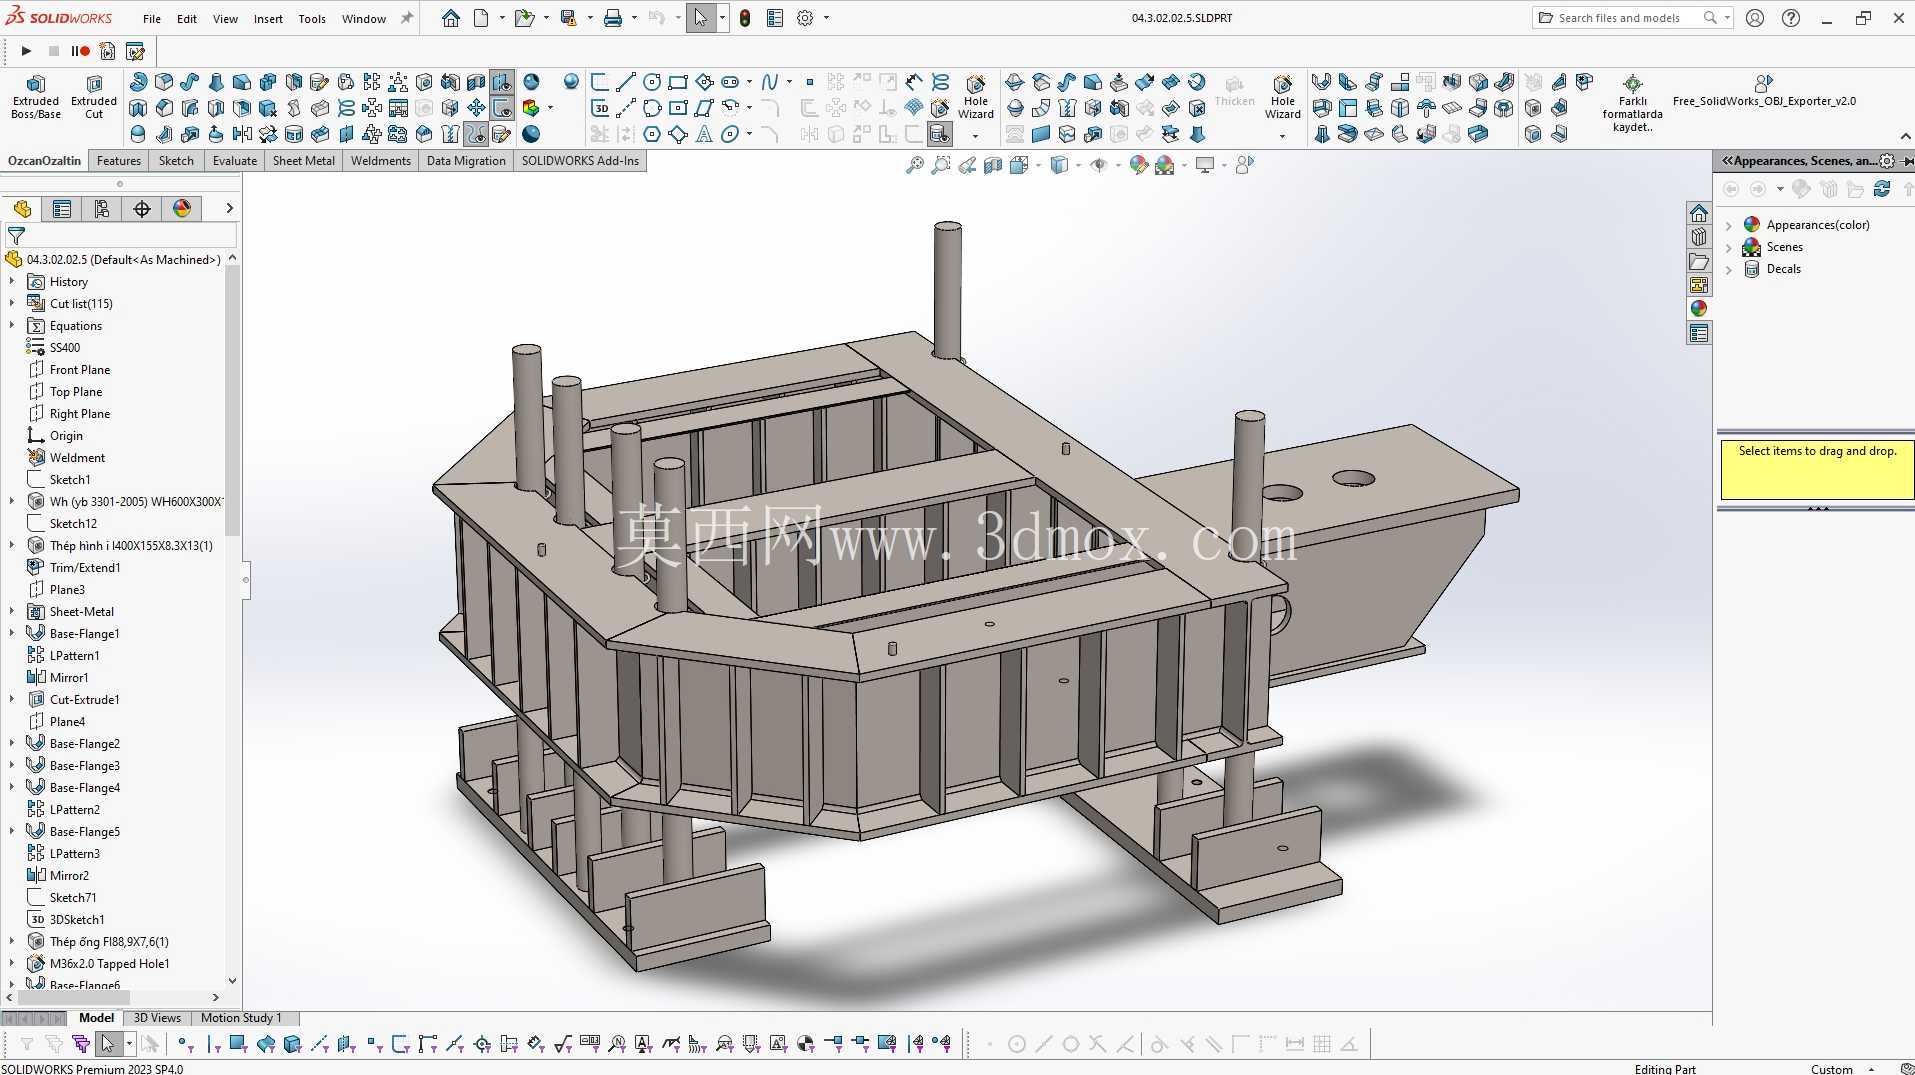Image resolution: width=1915 pixels, height=1075 pixels.
Task: Pin the menu bar
Action: tap(407, 18)
